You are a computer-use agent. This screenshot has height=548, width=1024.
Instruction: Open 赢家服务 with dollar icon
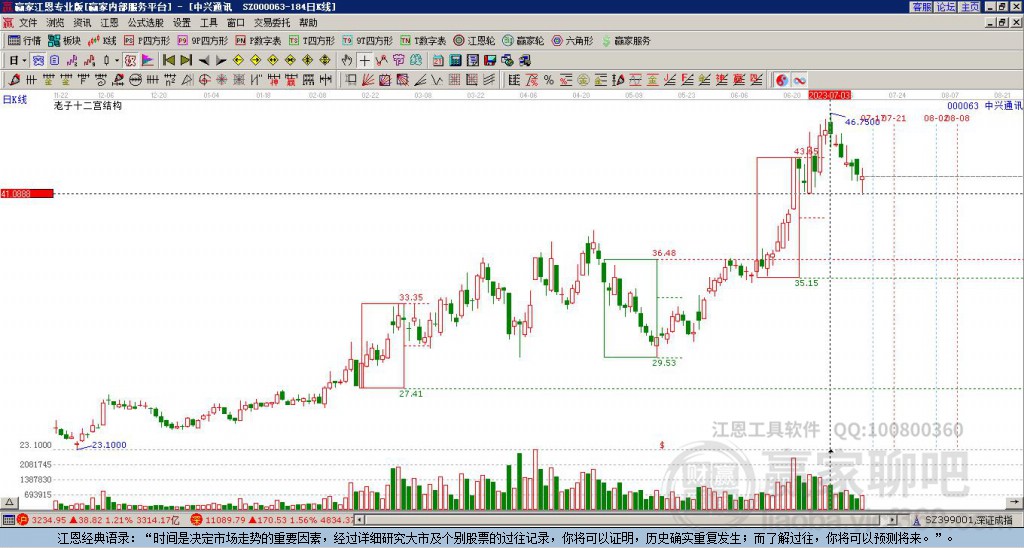tap(626, 40)
